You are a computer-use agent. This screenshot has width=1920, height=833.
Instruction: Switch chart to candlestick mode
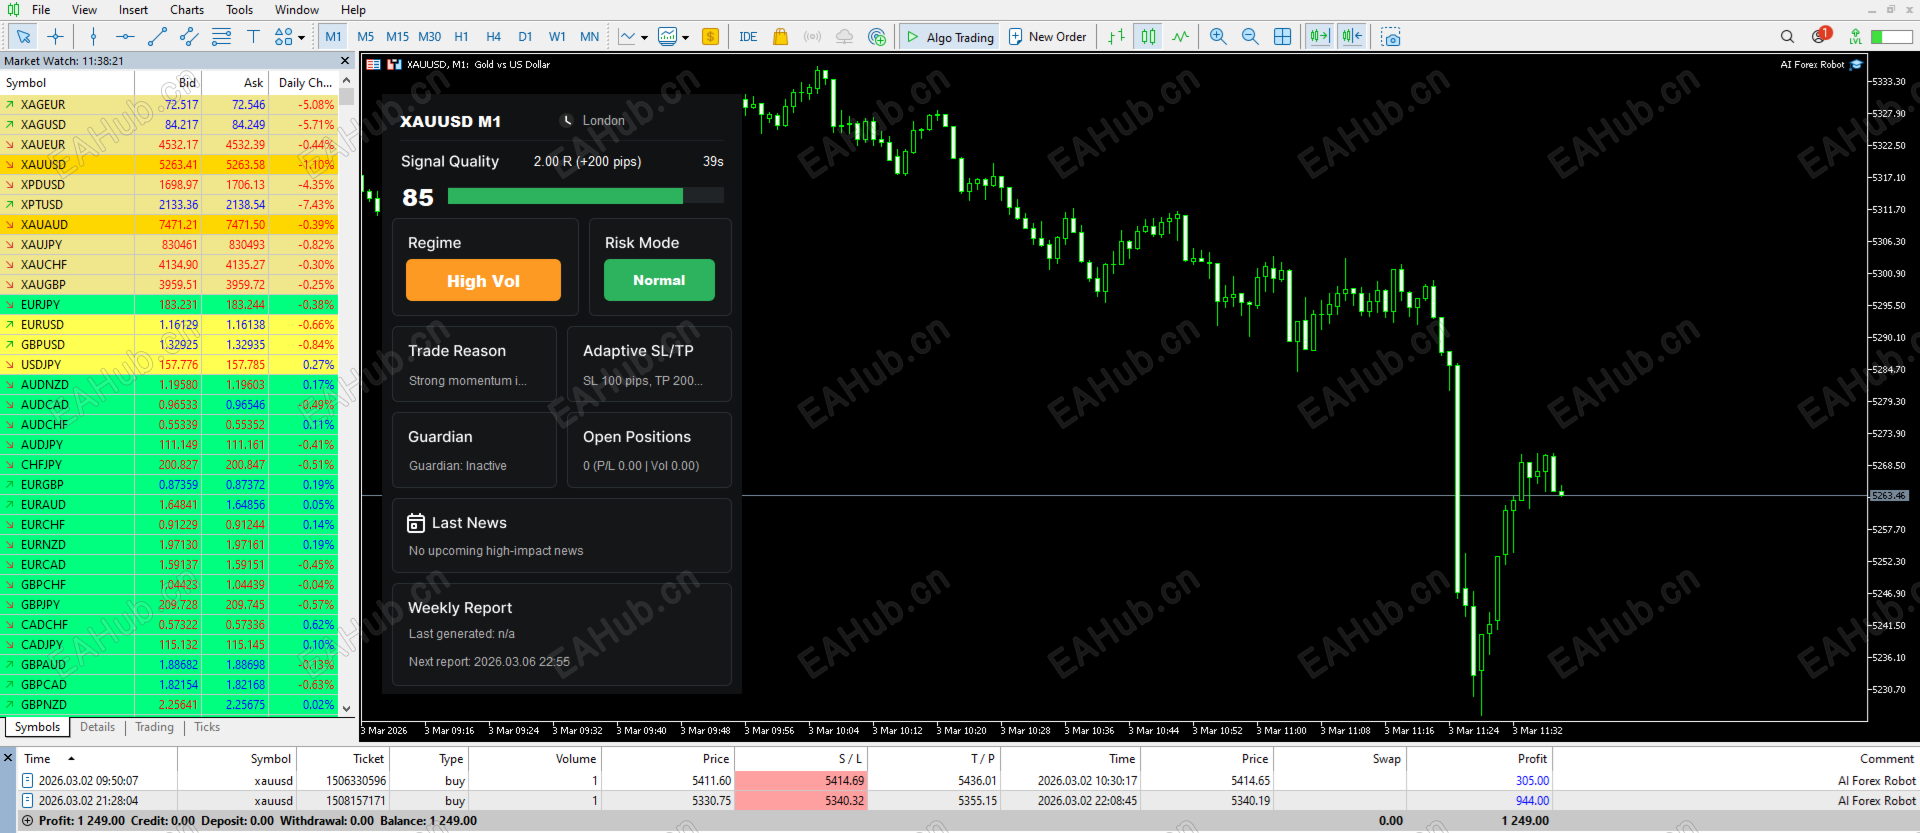click(1148, 37)
